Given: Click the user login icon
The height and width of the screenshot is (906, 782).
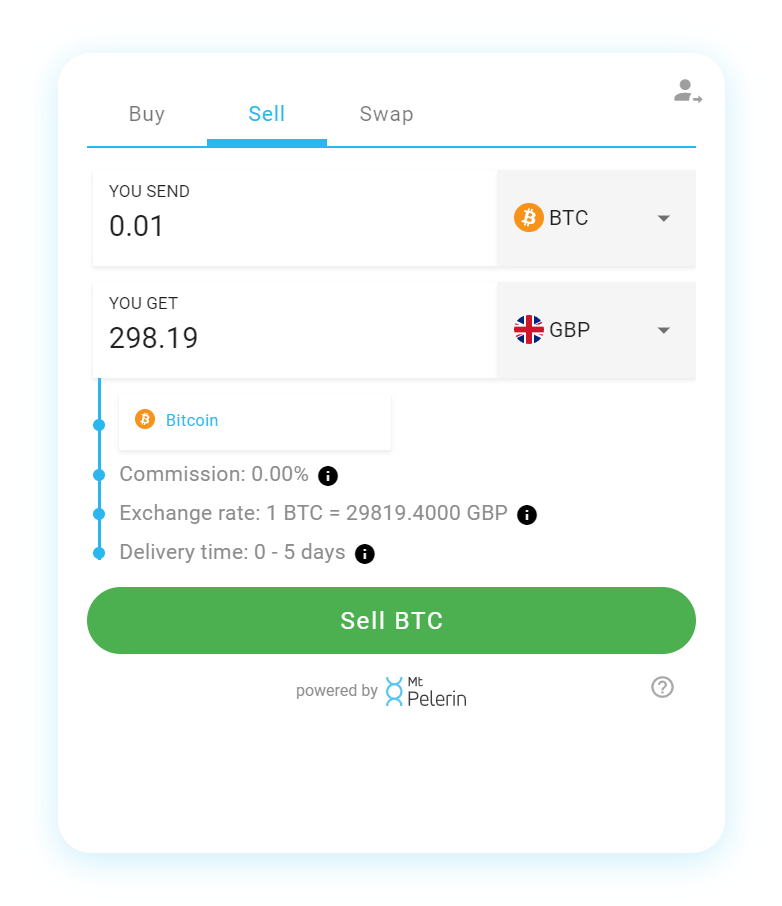Looking at the screenshot, I should (x=687, y=91).
